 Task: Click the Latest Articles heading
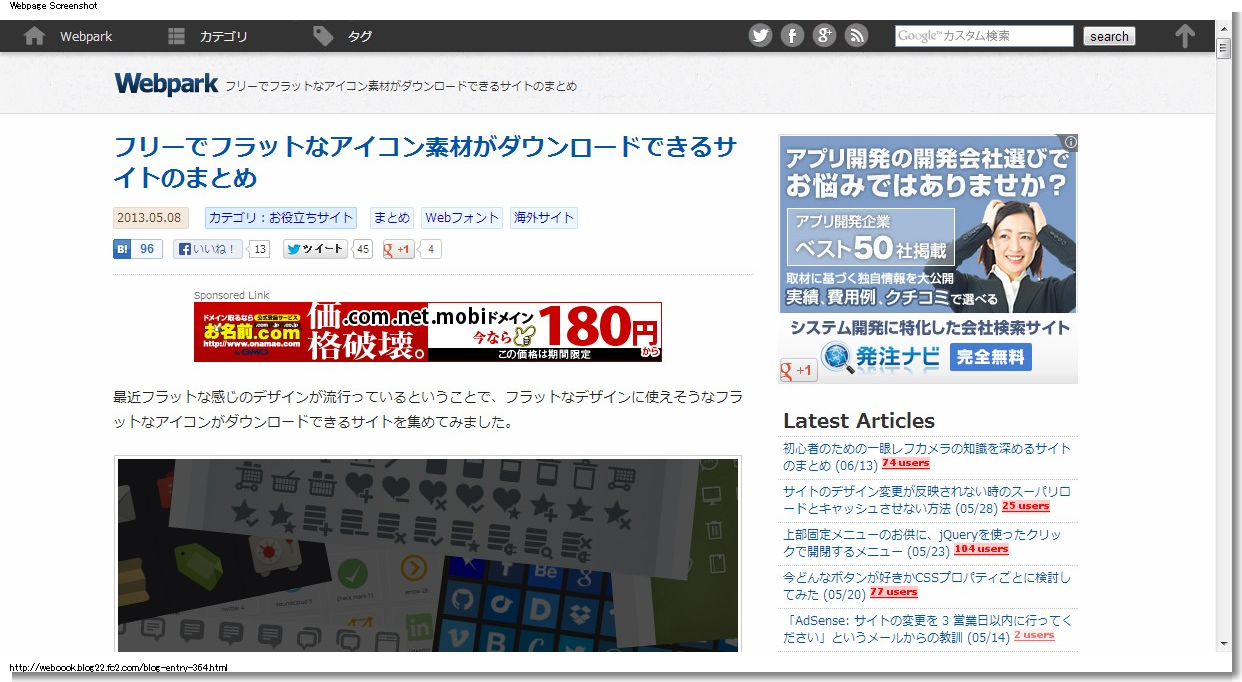859,421
